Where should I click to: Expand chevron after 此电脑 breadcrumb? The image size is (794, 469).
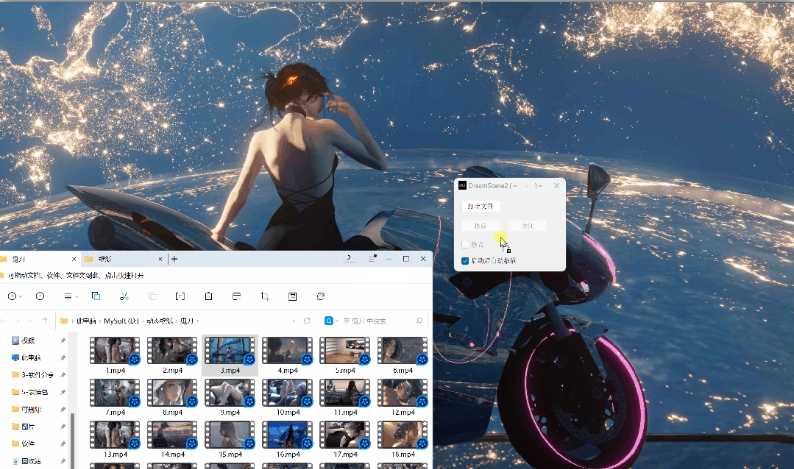100,321
